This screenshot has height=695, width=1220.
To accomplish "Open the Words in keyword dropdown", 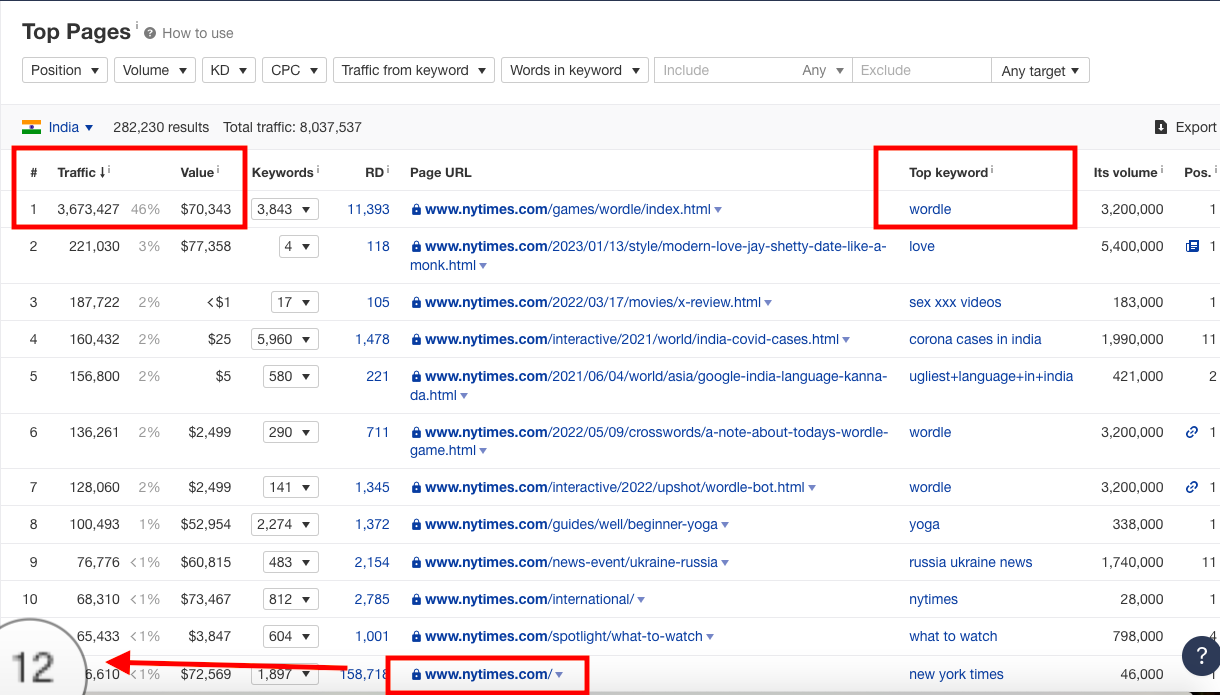I will [575, 70].
